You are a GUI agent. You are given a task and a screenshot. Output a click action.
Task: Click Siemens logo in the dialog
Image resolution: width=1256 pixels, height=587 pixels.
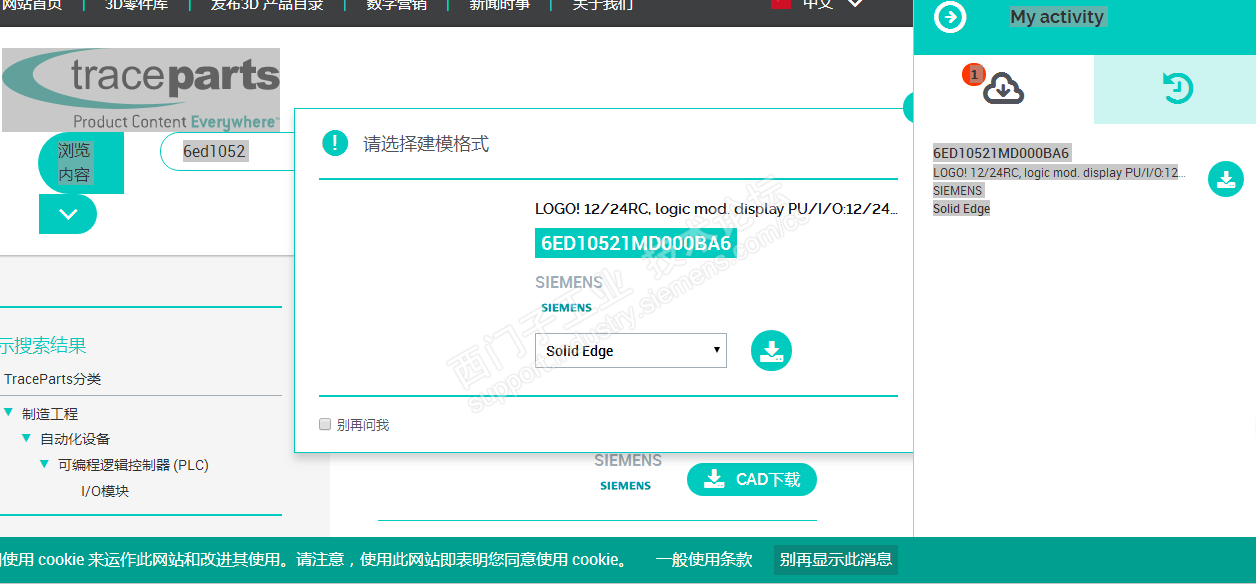[567, 308]
